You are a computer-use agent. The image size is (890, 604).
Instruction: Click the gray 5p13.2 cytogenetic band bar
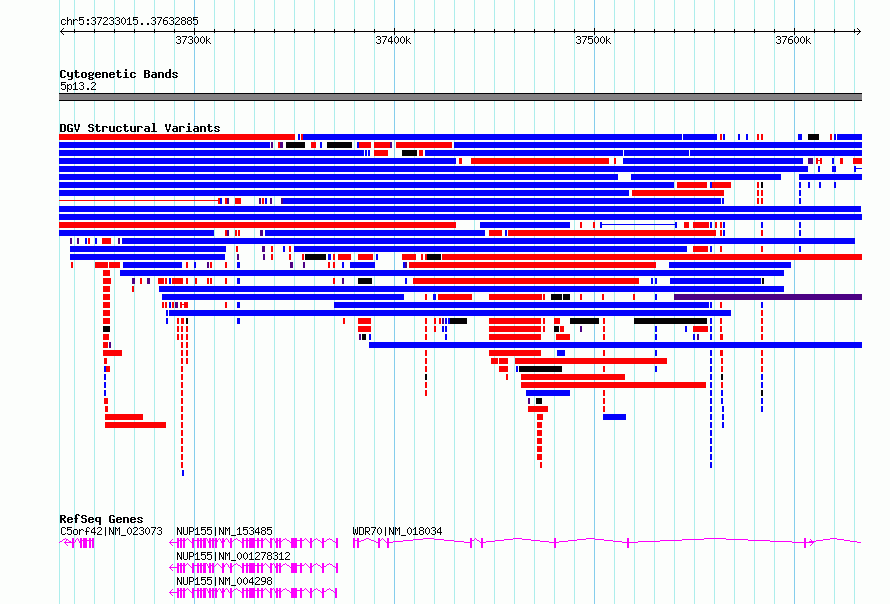point(460,97)
